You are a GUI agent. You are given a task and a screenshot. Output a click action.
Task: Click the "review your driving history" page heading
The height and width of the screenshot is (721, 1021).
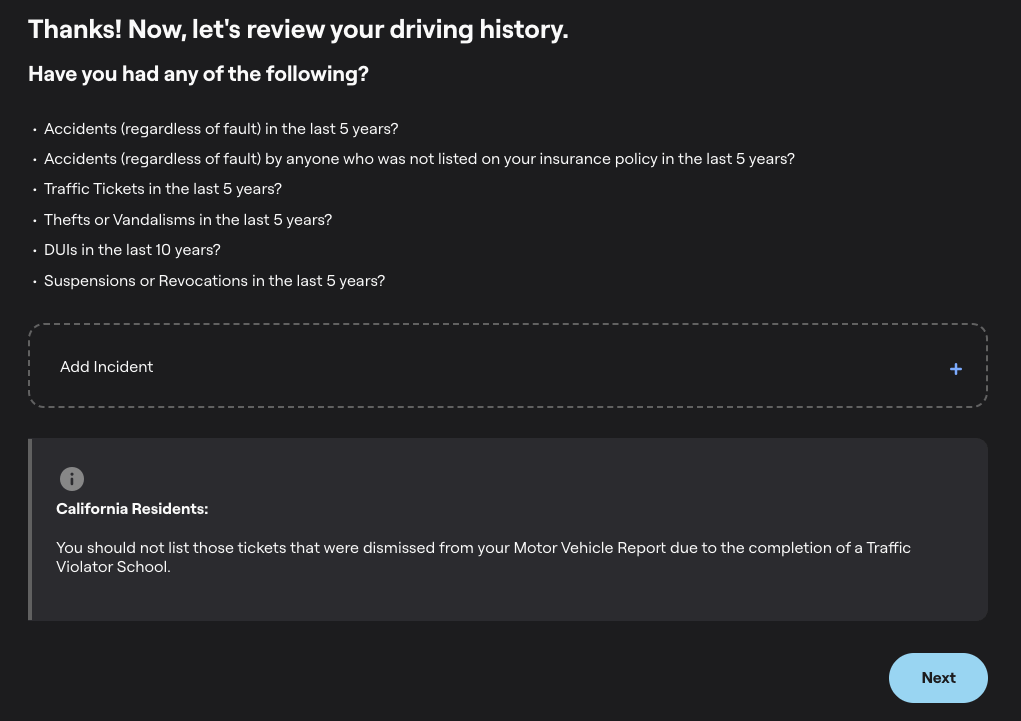pos(298,30)
